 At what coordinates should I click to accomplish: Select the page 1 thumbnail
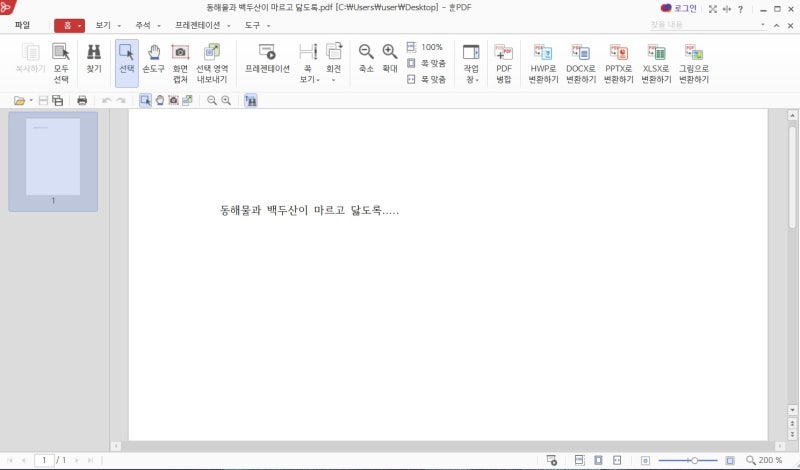(x=53, y=161)
